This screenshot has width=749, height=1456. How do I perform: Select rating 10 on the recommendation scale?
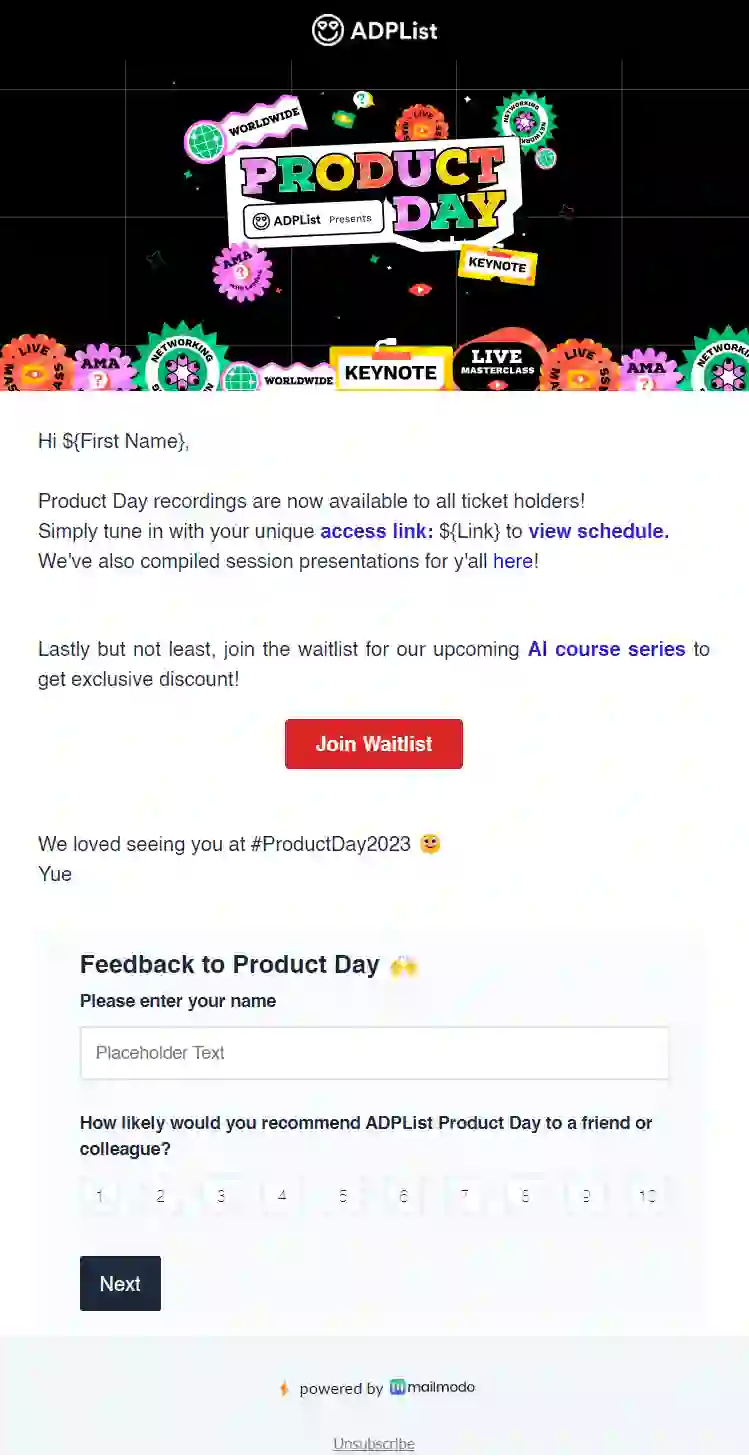pyautogui.click(x=646, y=1195)
